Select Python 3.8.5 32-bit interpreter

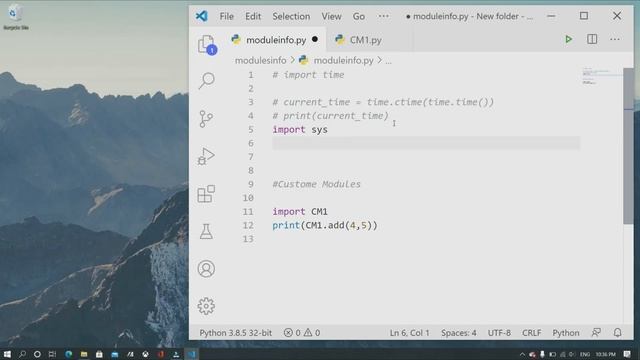(236, 333)
